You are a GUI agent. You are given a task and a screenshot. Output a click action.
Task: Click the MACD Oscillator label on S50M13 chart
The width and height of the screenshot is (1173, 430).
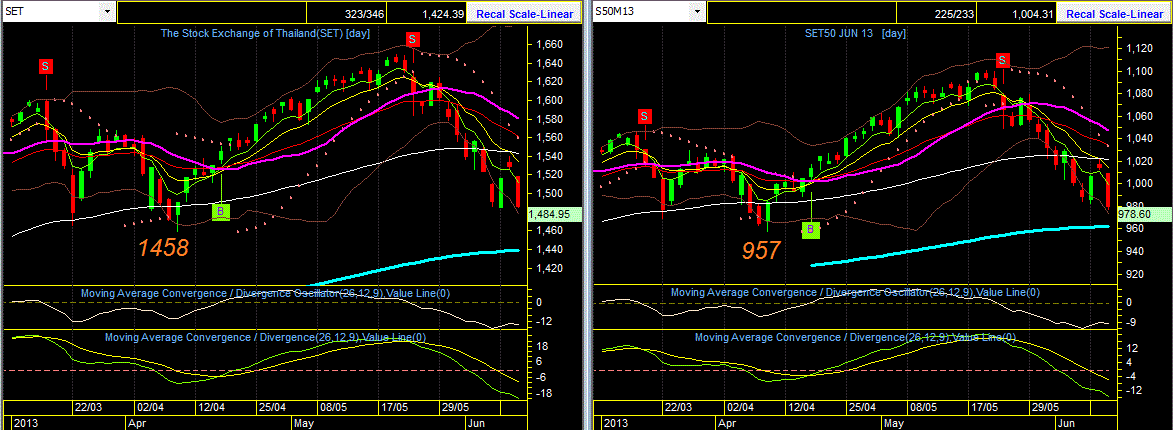click(855, 292)
